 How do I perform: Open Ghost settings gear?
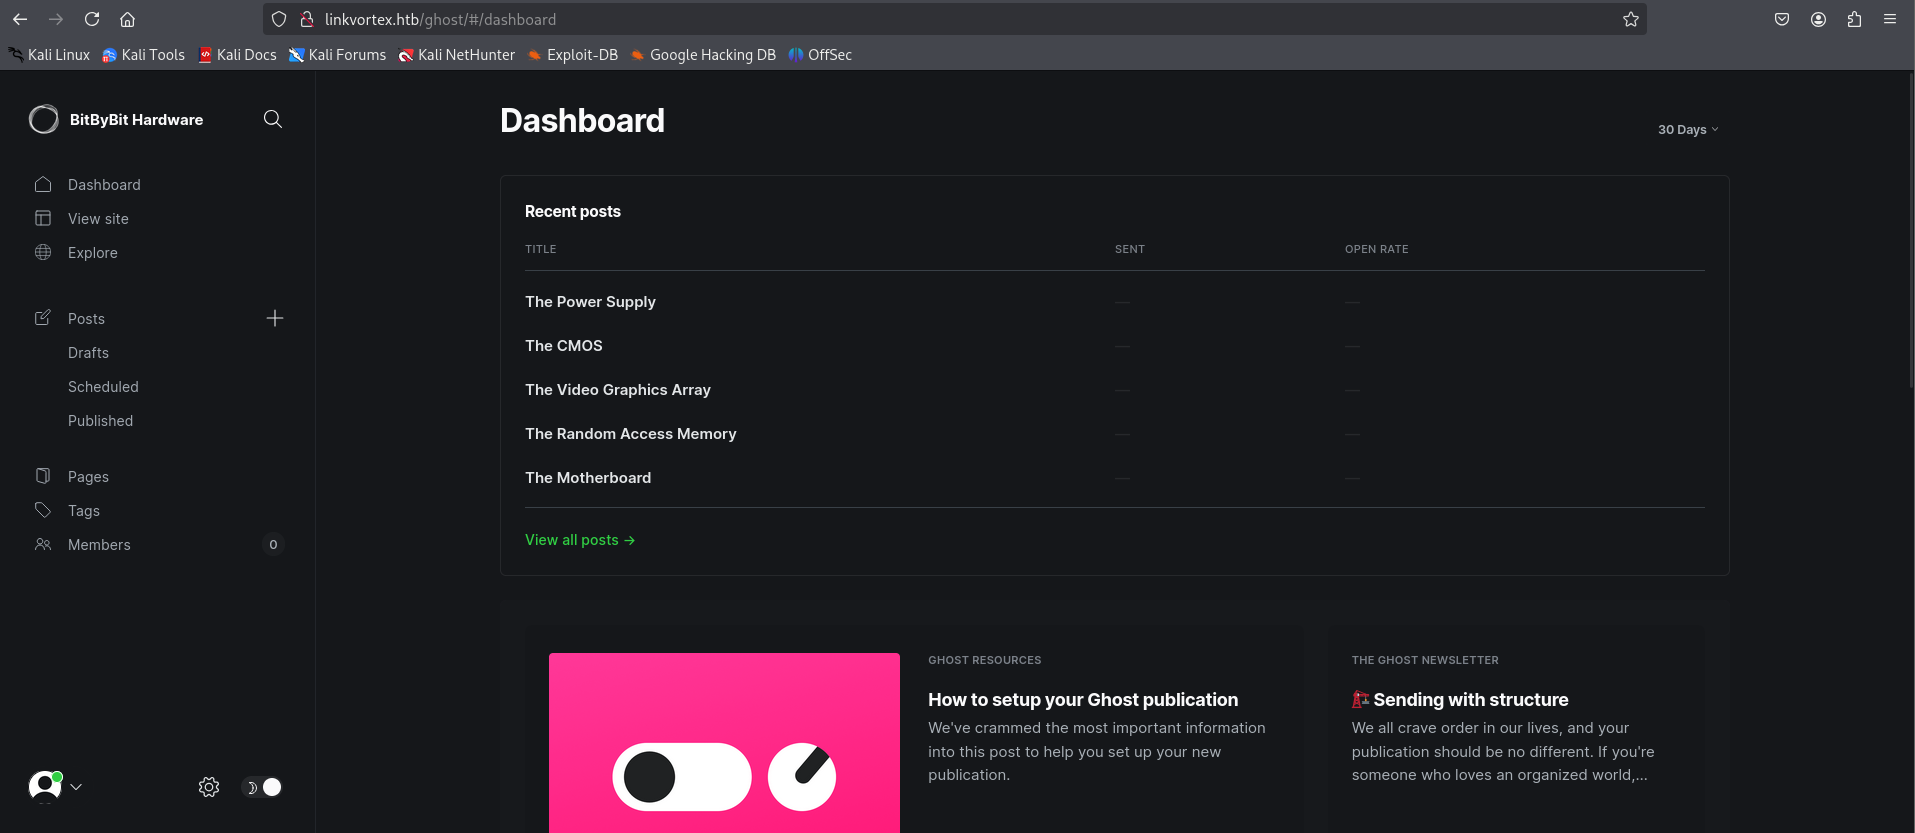(x=209, y=787)
